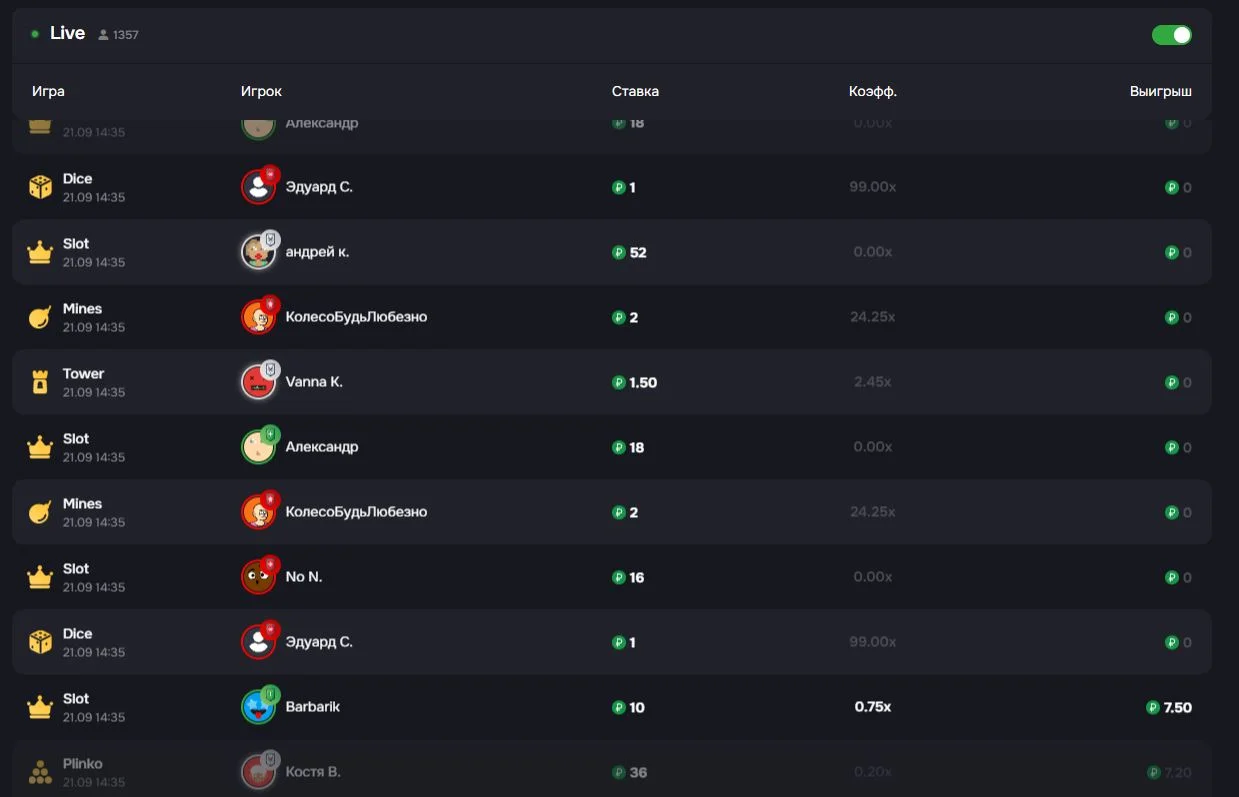Click the Коэфф. column header
Screen dimensions: 1239x797
pyautogui.click(x=873, y=91)
